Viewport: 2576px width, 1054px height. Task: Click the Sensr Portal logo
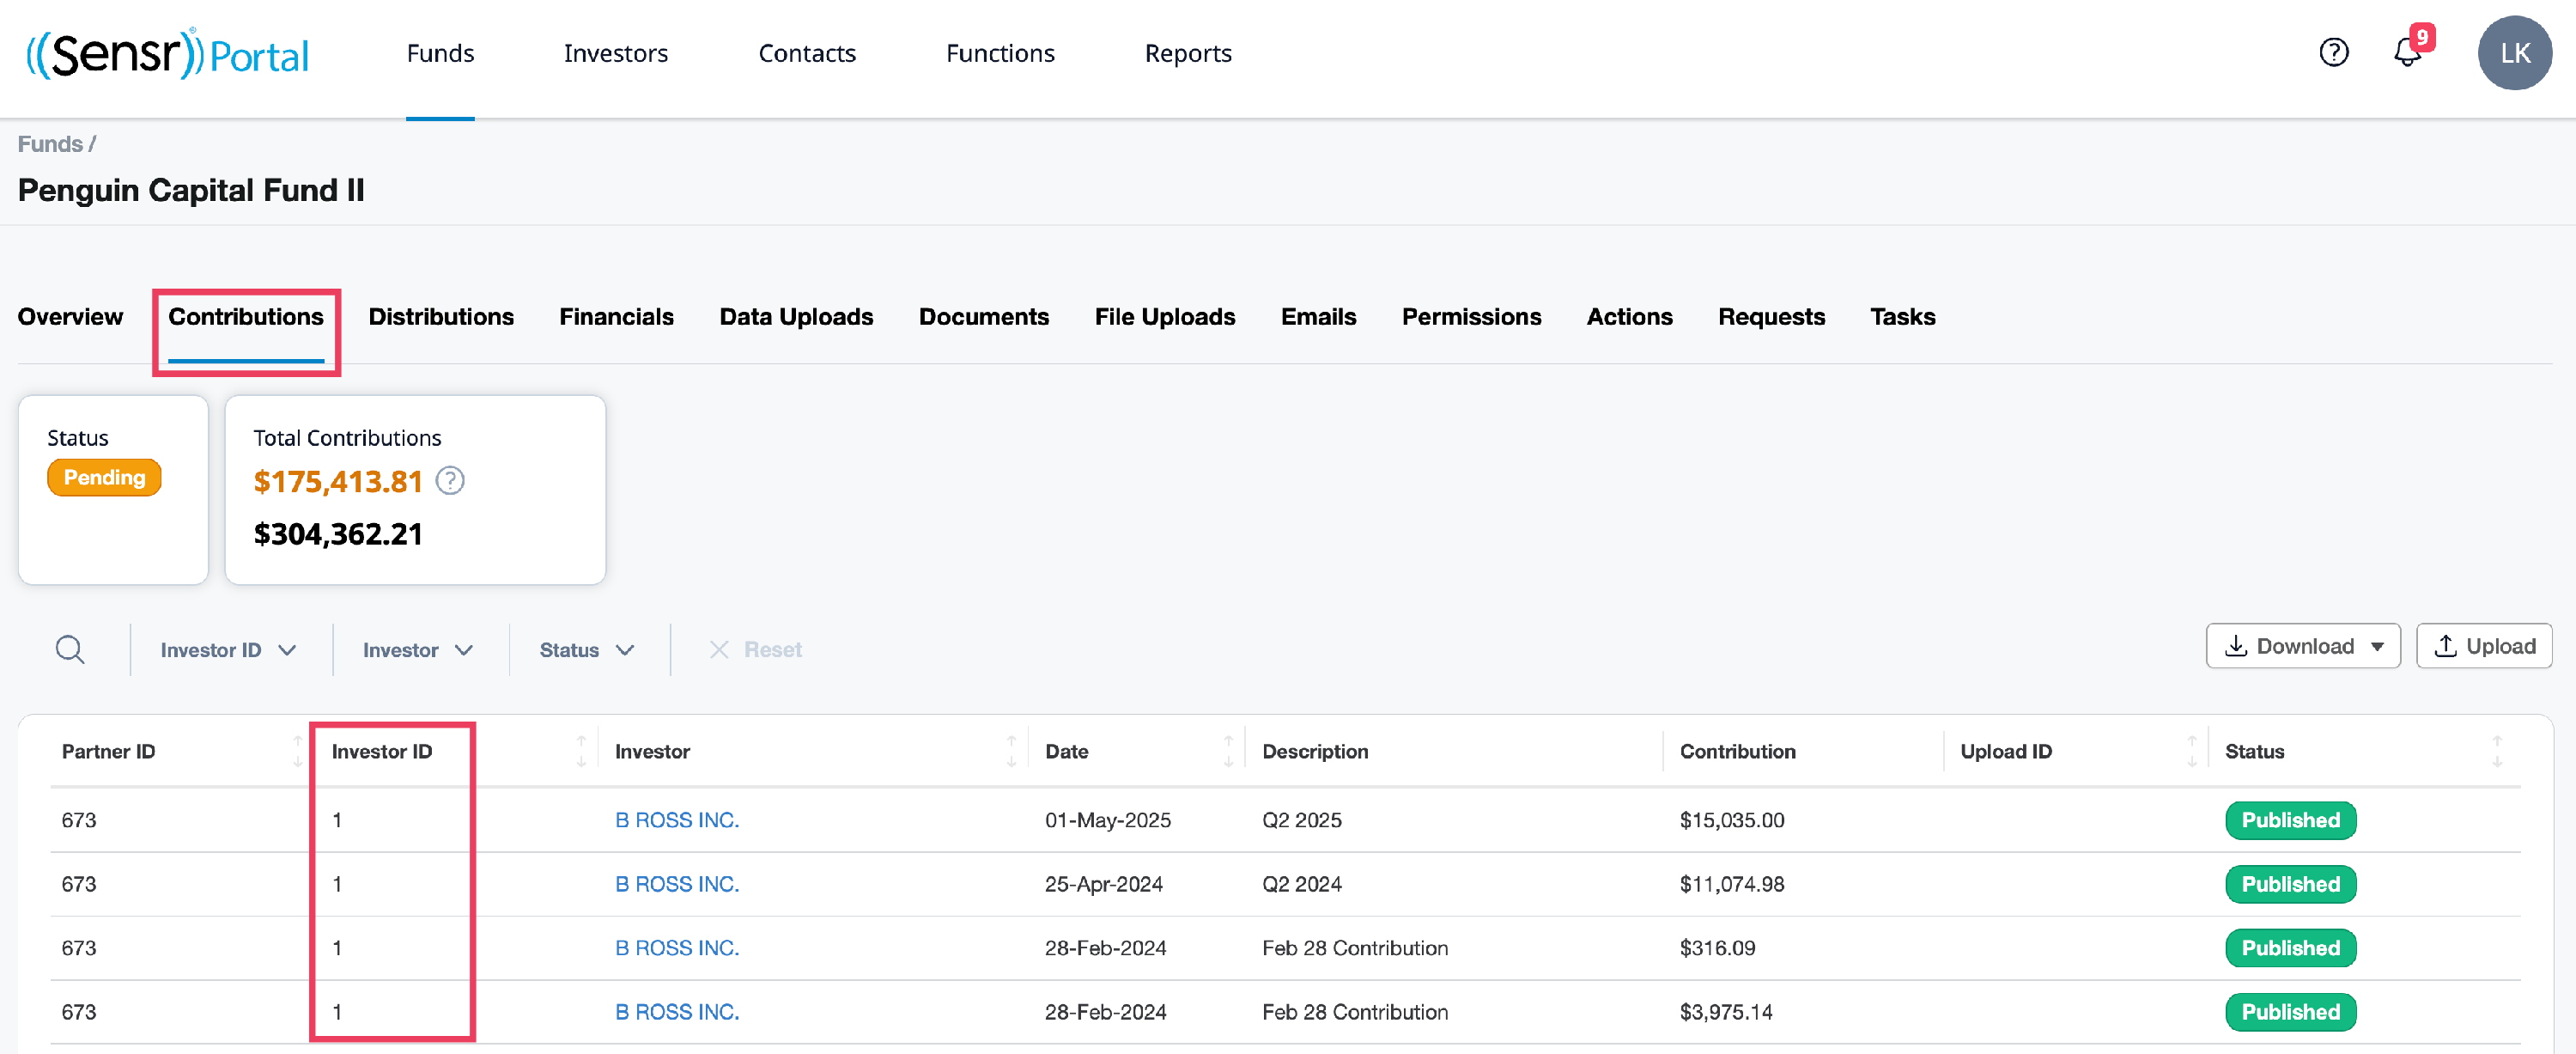click(167, 54)
